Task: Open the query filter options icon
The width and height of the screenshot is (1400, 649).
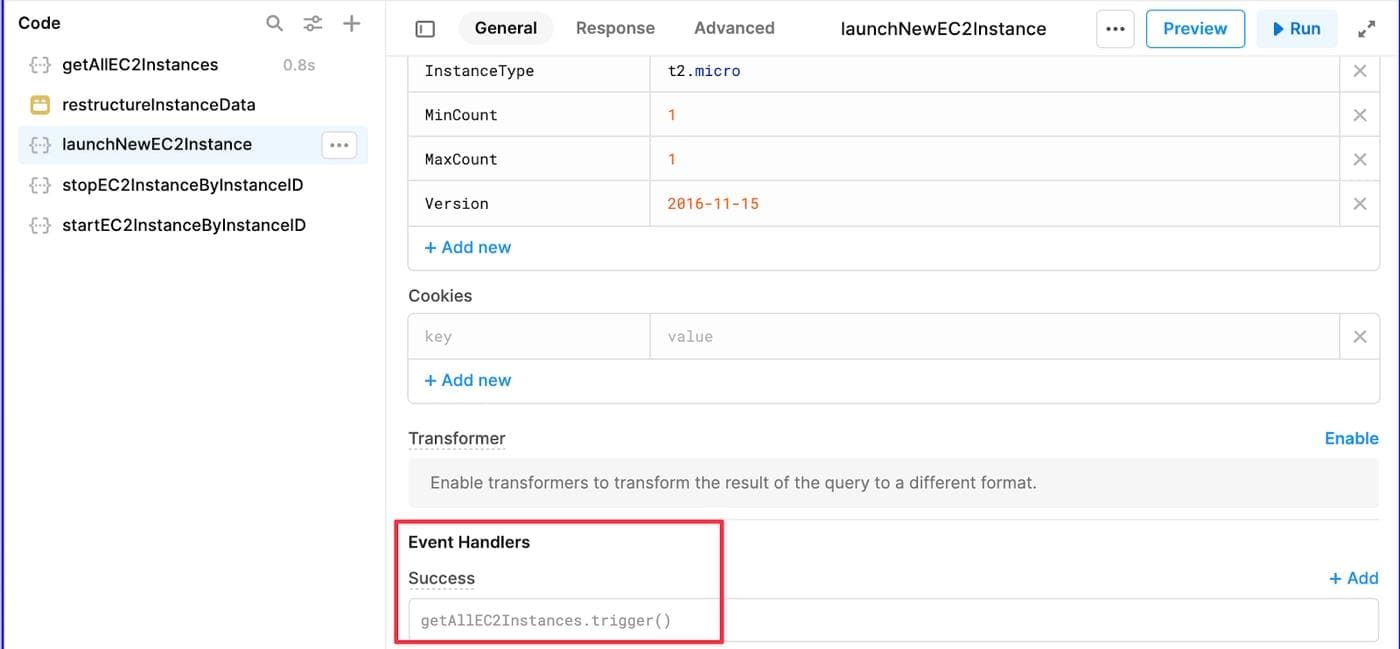Action: tap(313, 22)
